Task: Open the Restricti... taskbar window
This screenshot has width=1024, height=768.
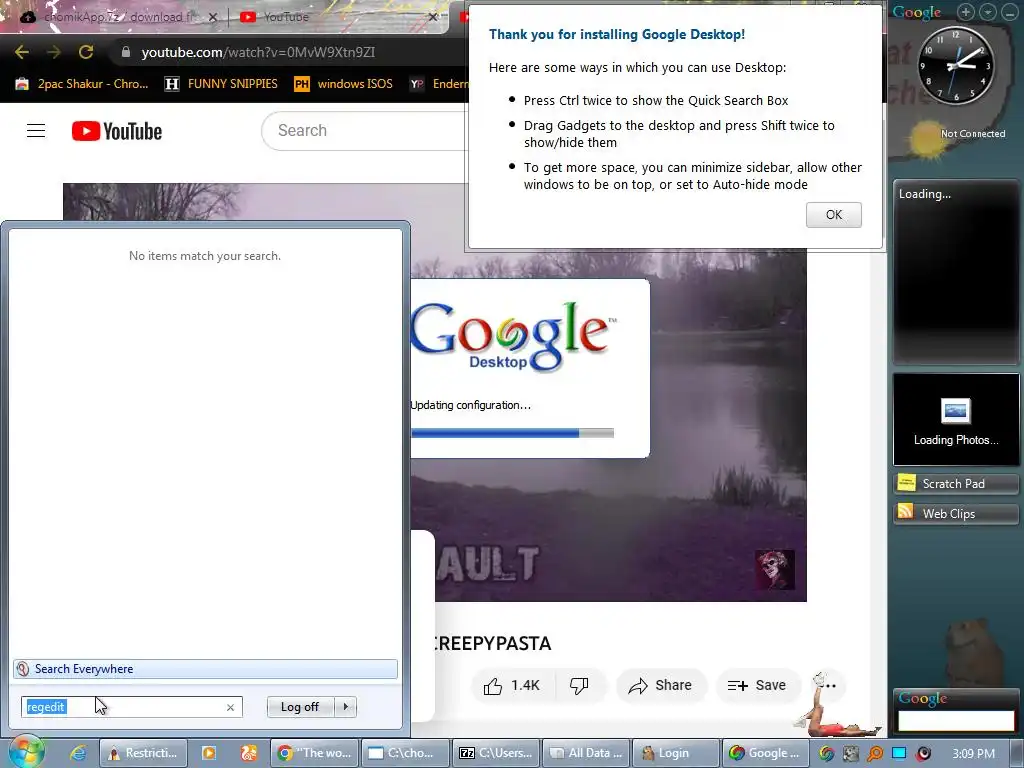Action: click(143, 753)
